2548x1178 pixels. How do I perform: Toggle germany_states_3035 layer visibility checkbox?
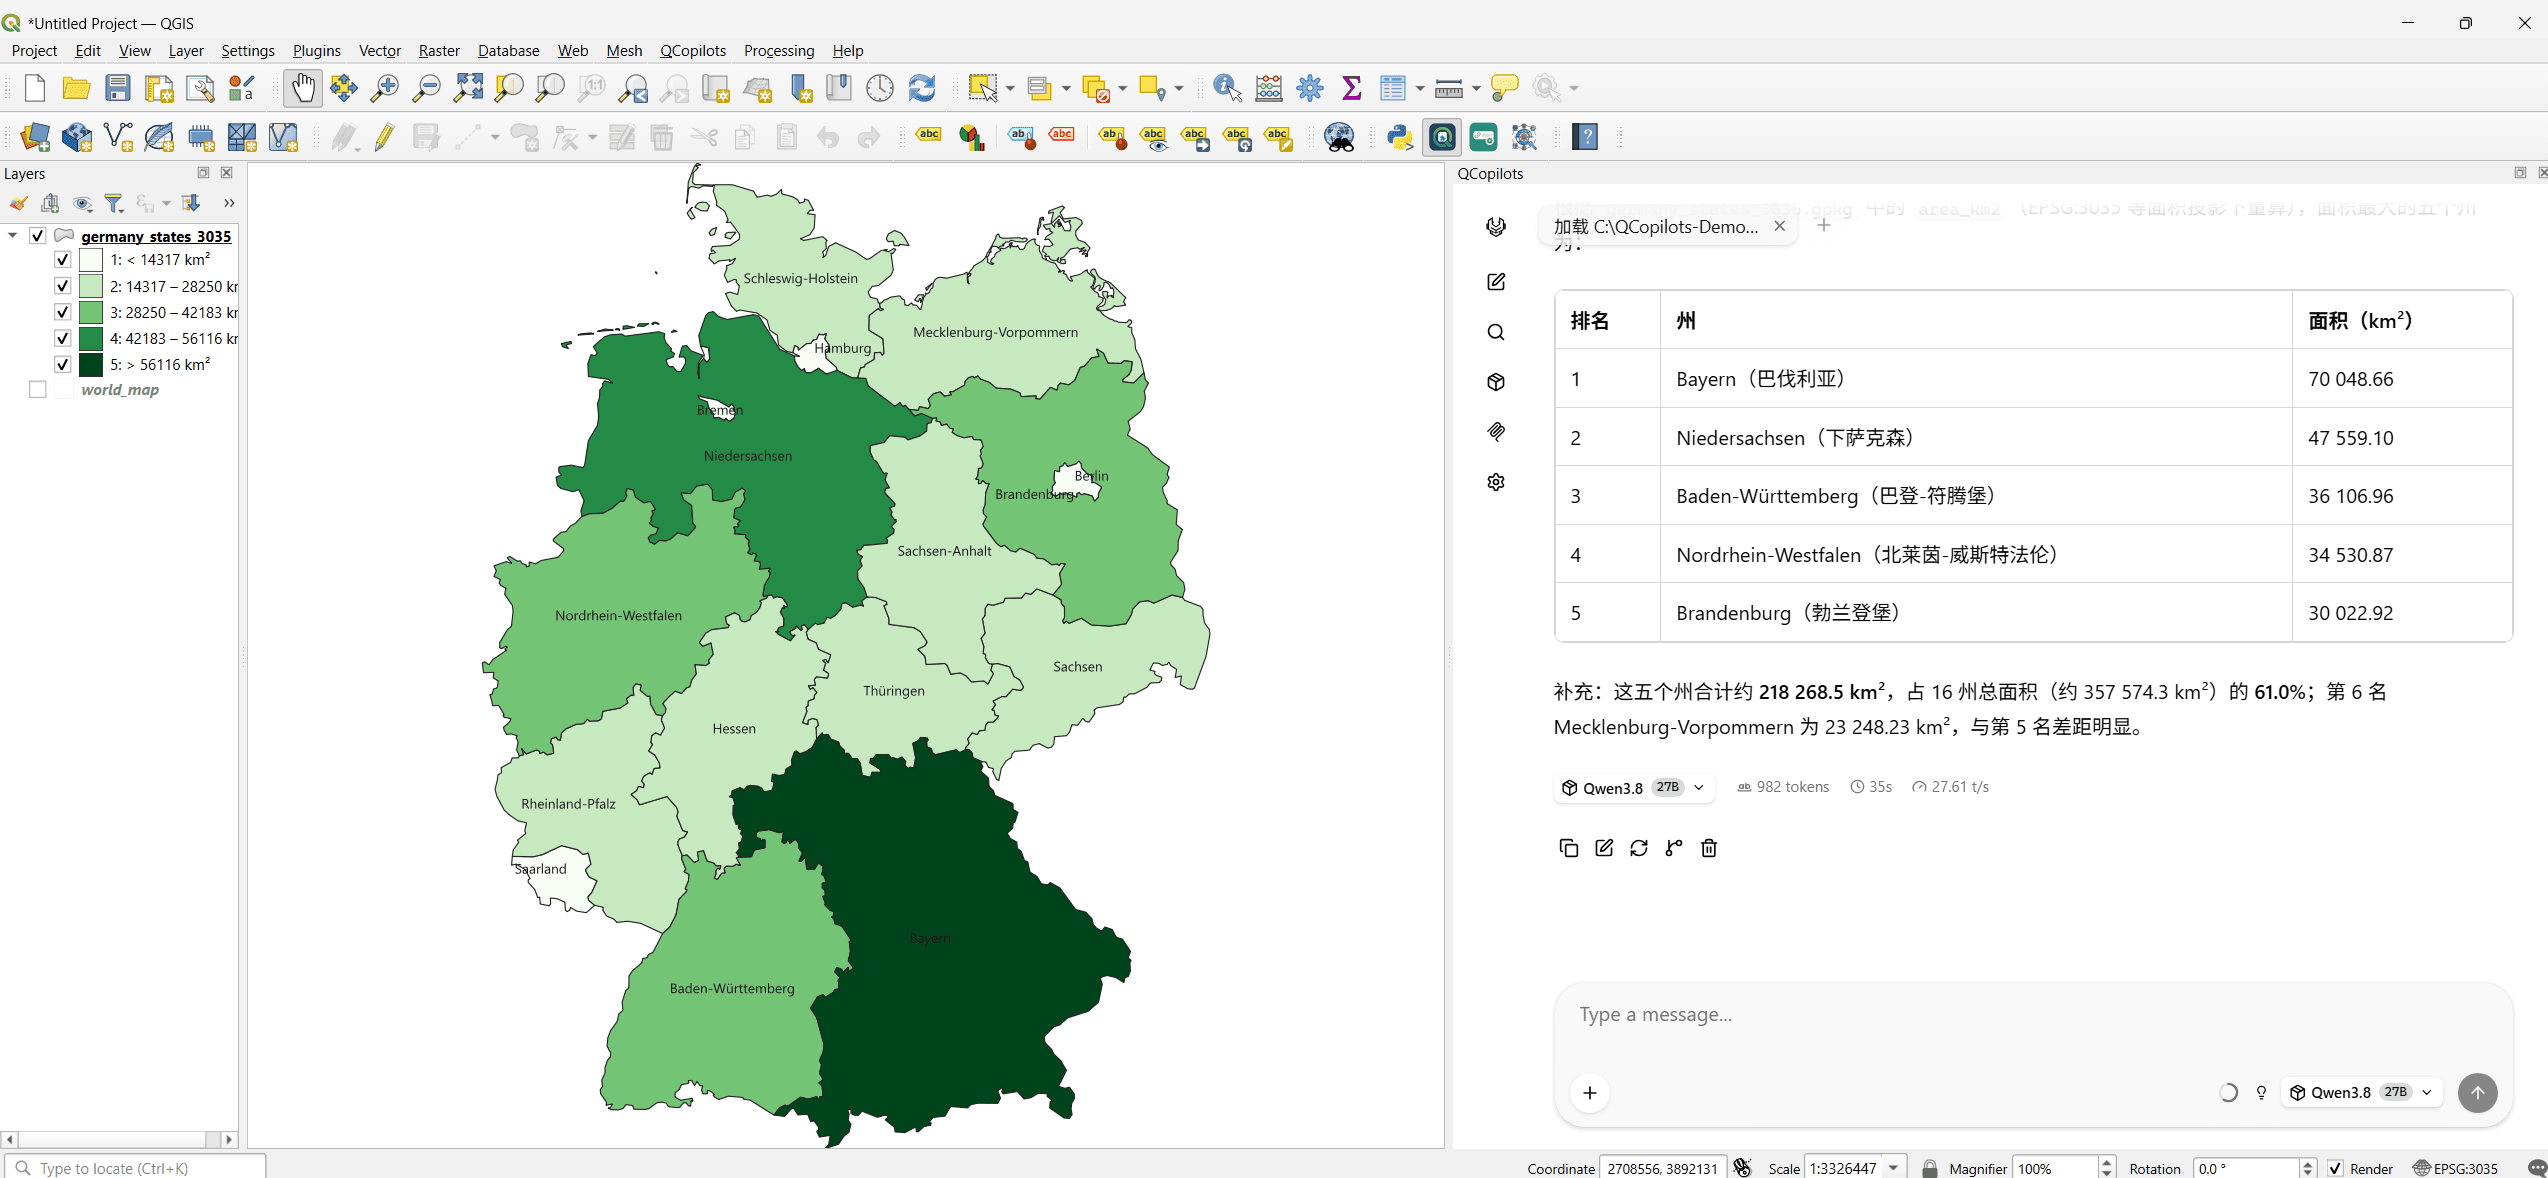pyautogui.click(x=38, y=236)
